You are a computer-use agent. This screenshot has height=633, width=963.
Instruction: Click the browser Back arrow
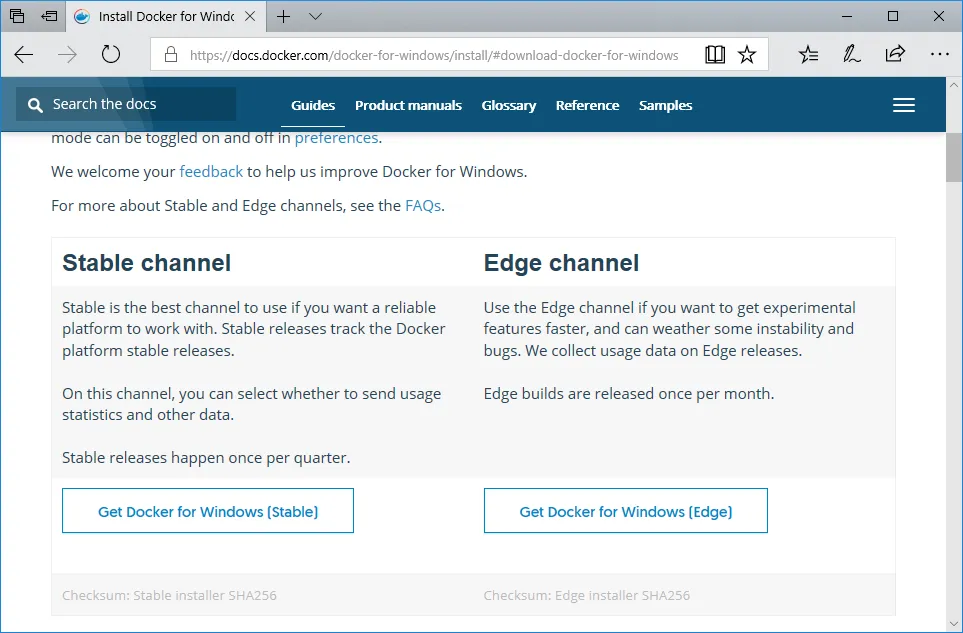tap(24, 55)
